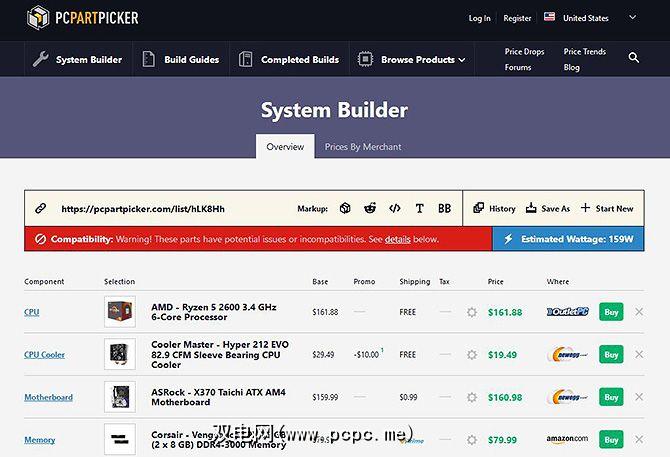
Task: Open the CPU Cooler component link
Action: tap(44, 354)
